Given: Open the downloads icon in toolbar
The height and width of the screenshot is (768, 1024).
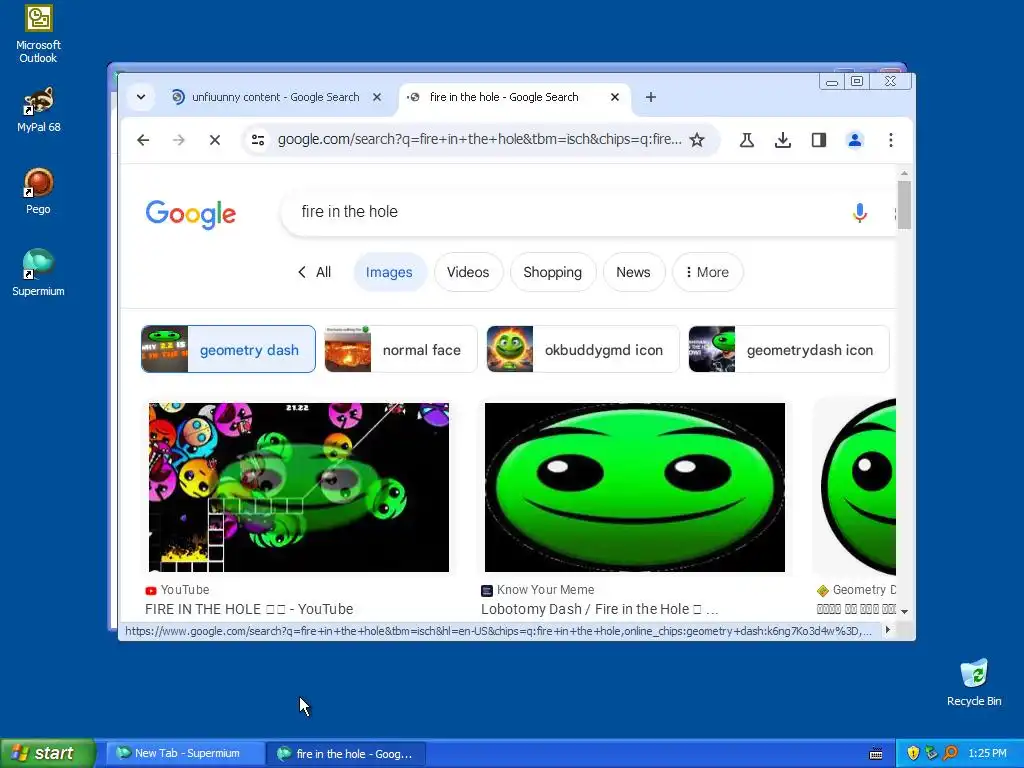Looking at the screenshot, I should point(782,140).
